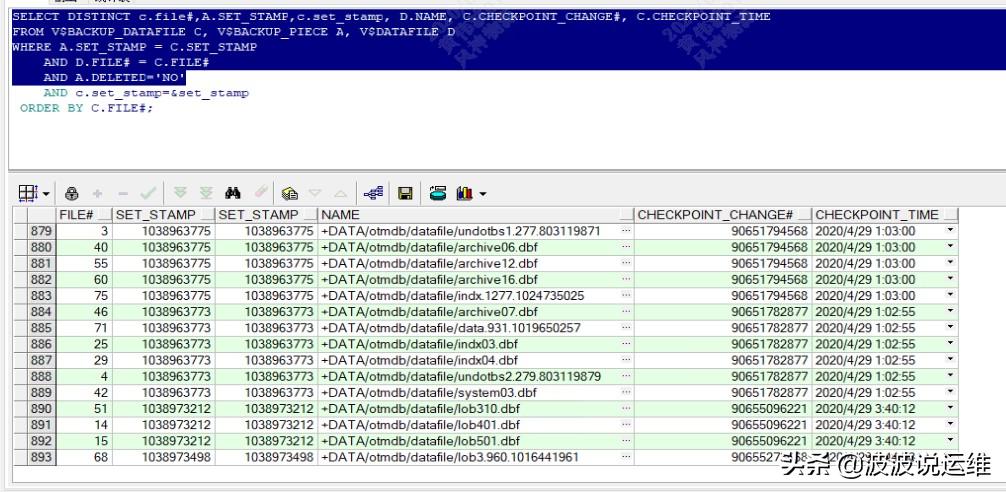The width and height of the screenshot is (1006, 492).
Task: Select row 885 by its row number
Action: click(x=41, y=328)
